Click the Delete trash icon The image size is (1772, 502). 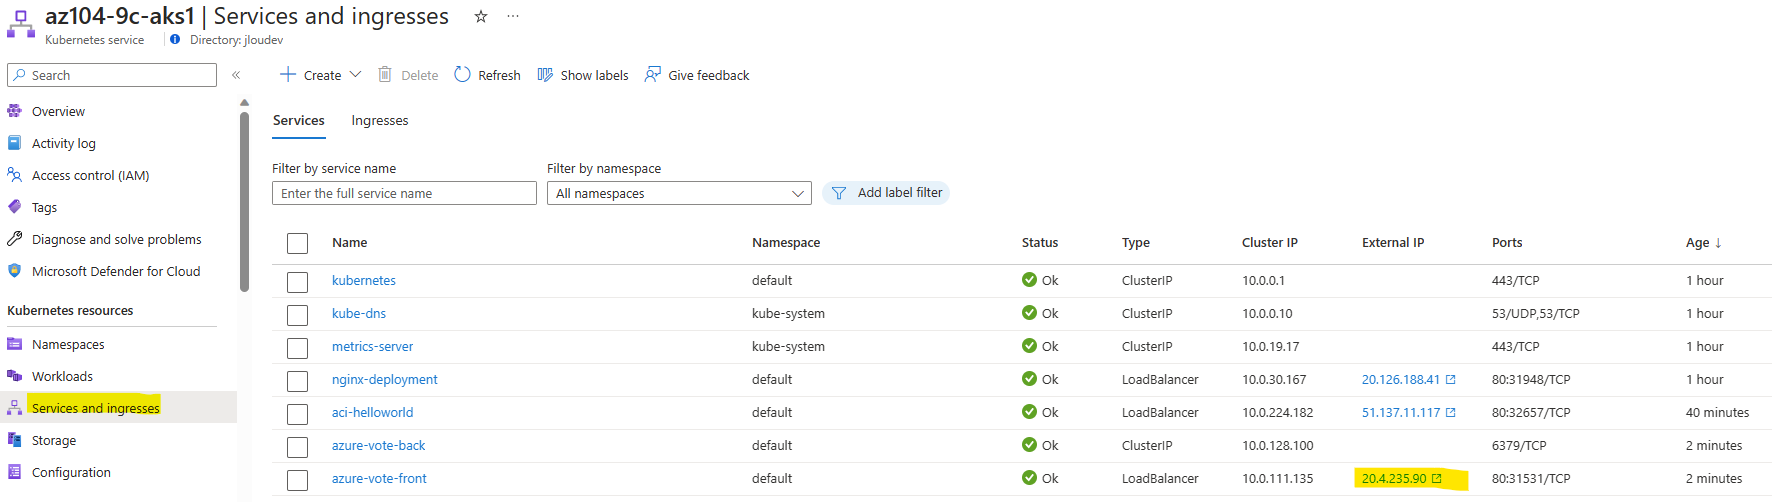coord(385,74)
